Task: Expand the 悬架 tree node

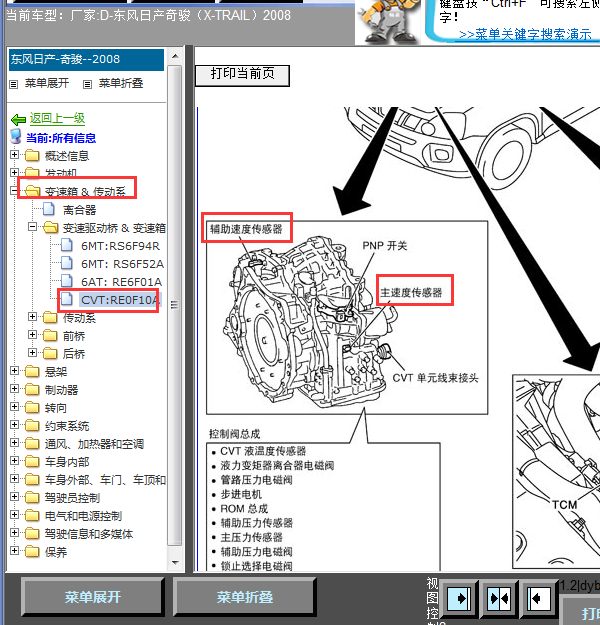Action: [x=14, y=371]
